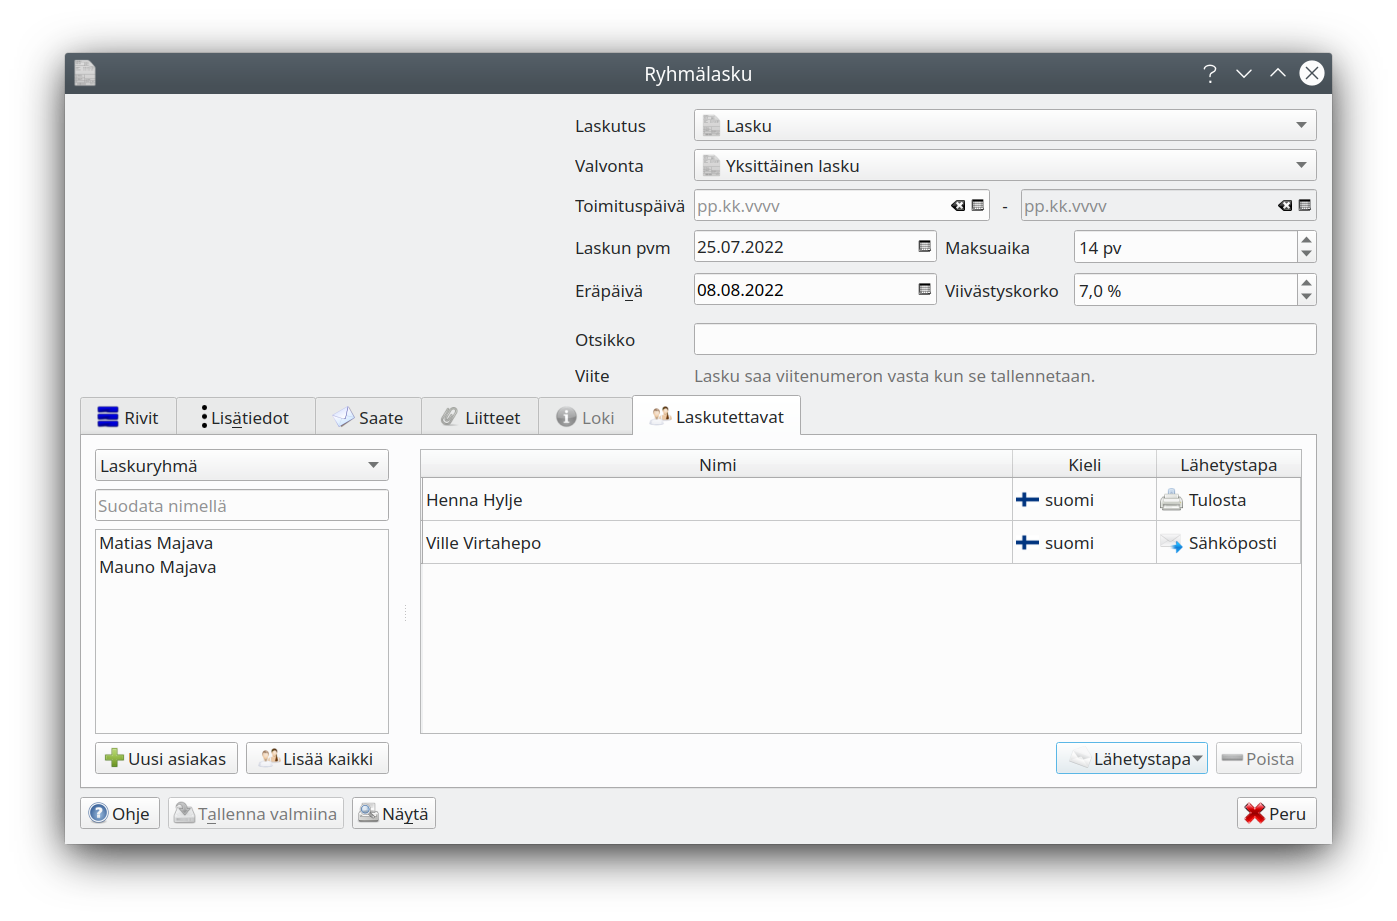This screenshot has width=1397, height=921.
Task: Expand the Laskutus dropdown
Action: pos(1005,126)
